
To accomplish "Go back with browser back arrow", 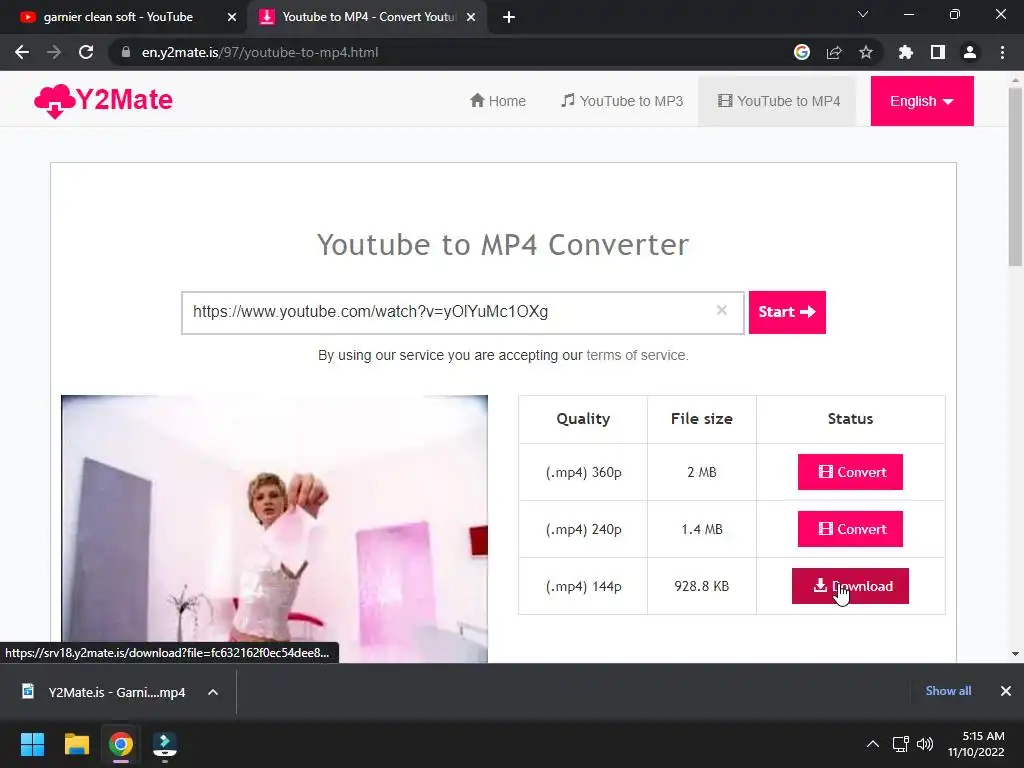I will 22,52.
